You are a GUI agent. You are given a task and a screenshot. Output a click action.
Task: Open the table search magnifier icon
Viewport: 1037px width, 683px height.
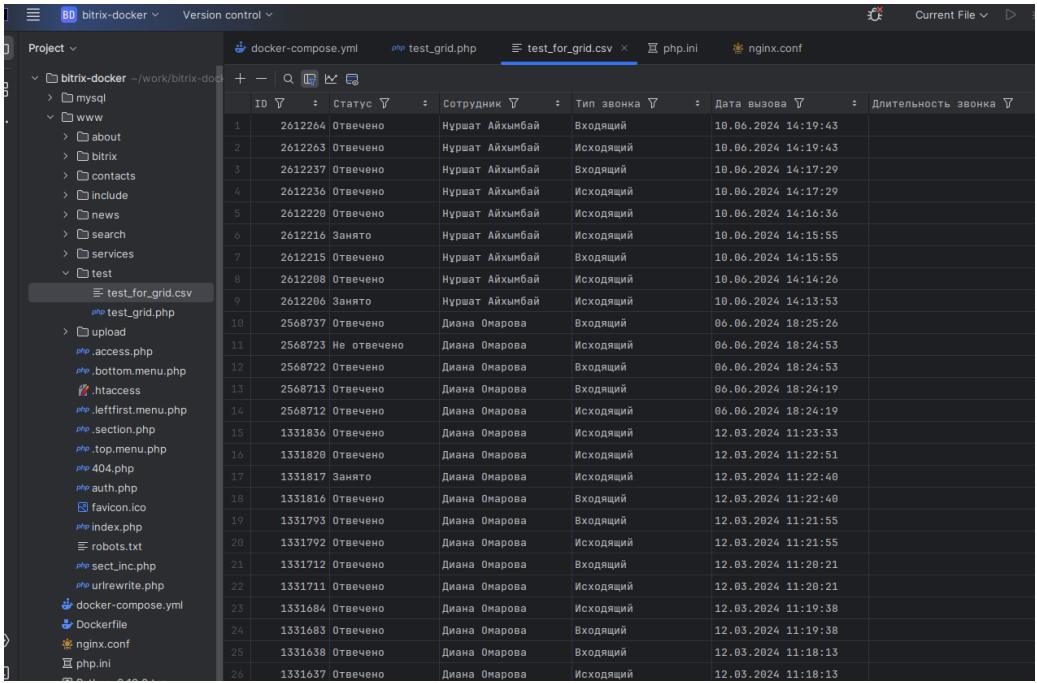coord(288,79)
